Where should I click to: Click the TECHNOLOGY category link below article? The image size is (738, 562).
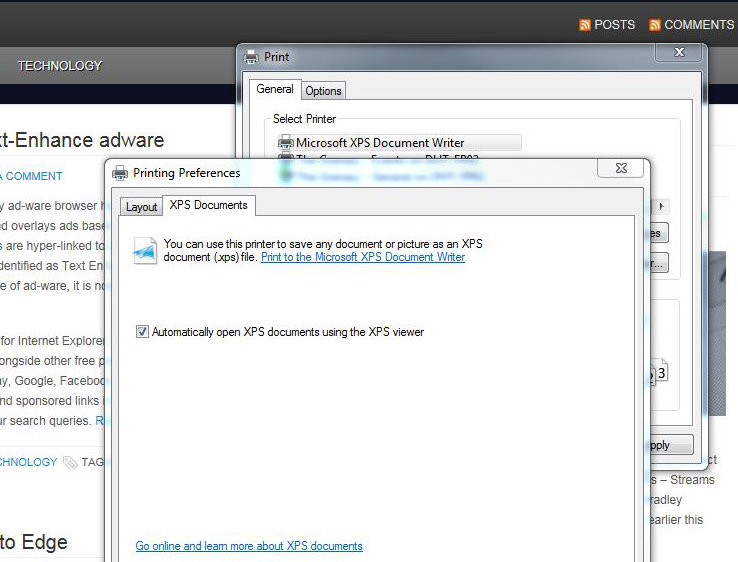point(28,462)
